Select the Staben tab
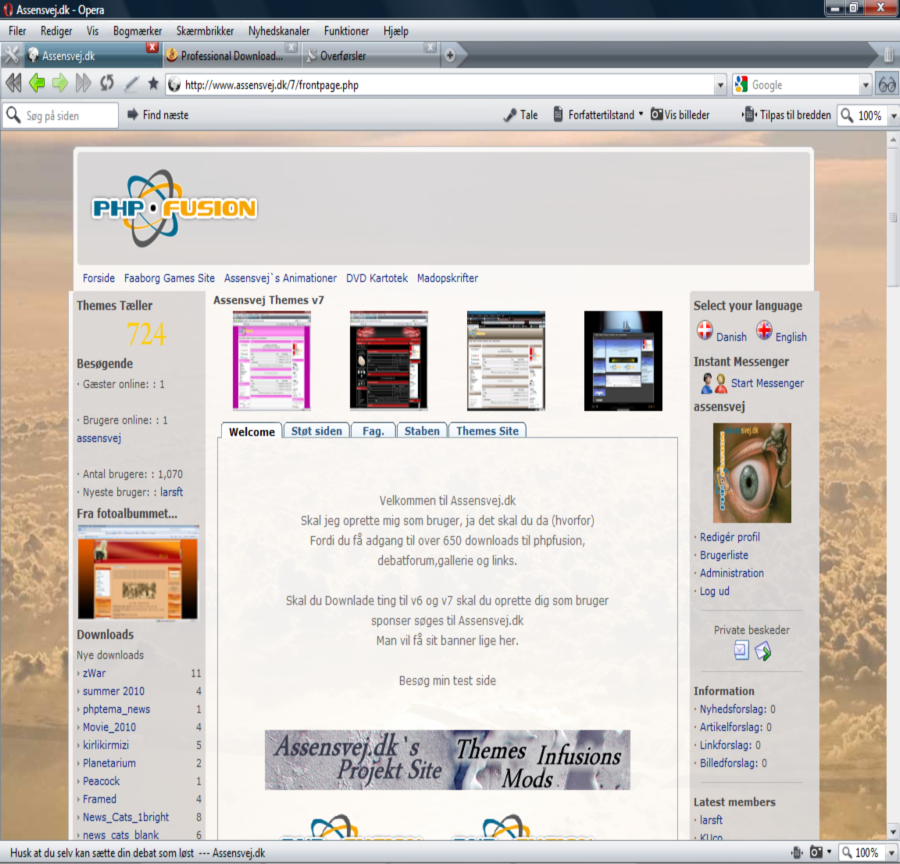This screenshot has width=900, height=864. pyautogui.click(x=422, y=431)
